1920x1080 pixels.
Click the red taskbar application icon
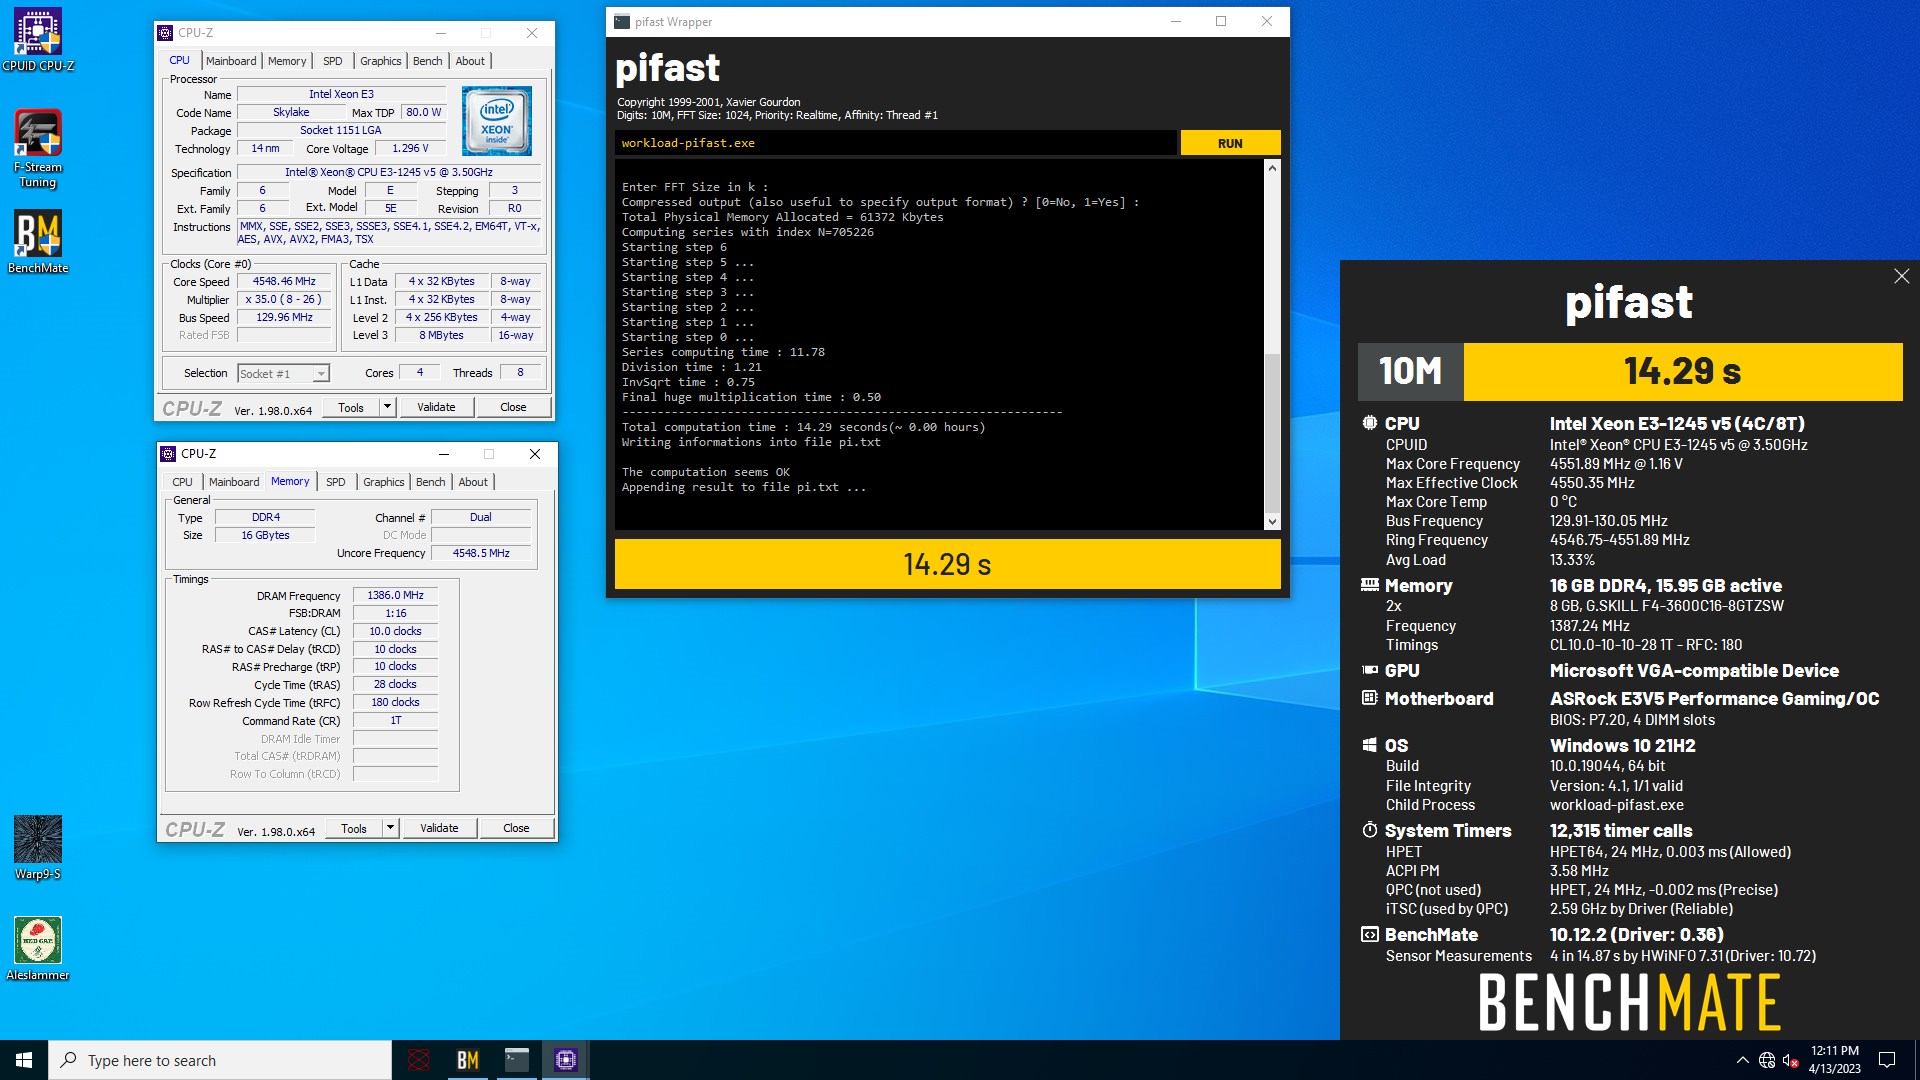tap(419, 1060)
